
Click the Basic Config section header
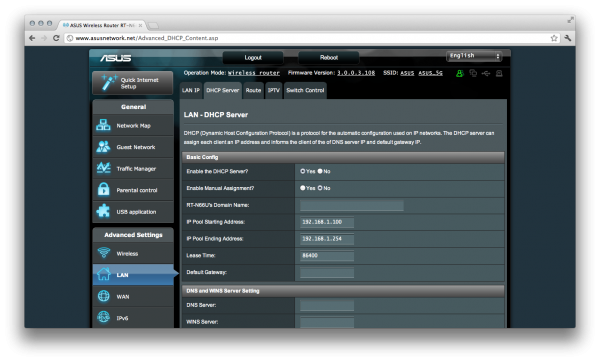coord(343,157)
